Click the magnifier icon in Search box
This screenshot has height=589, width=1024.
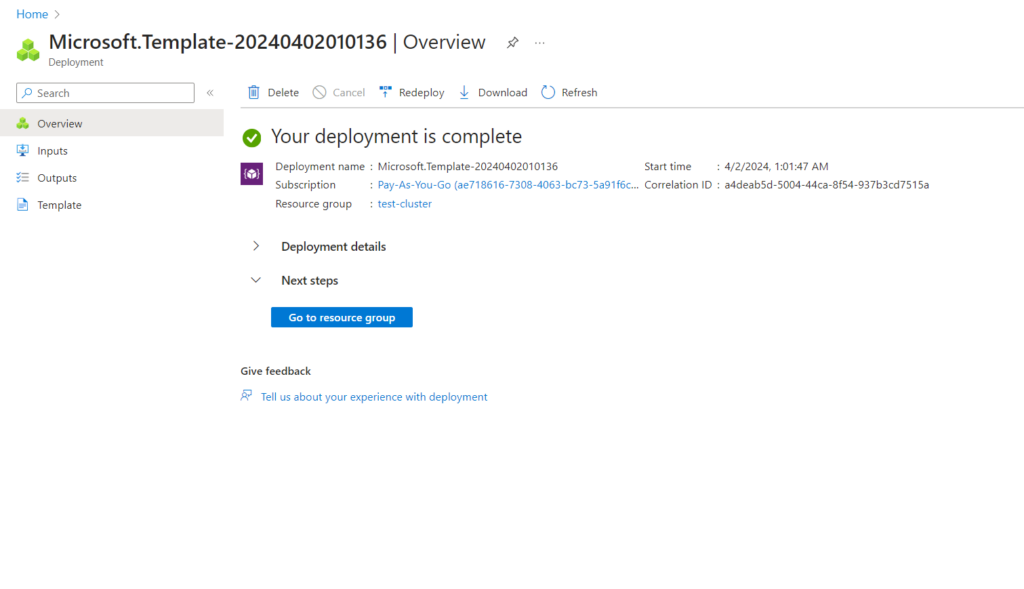27,93
